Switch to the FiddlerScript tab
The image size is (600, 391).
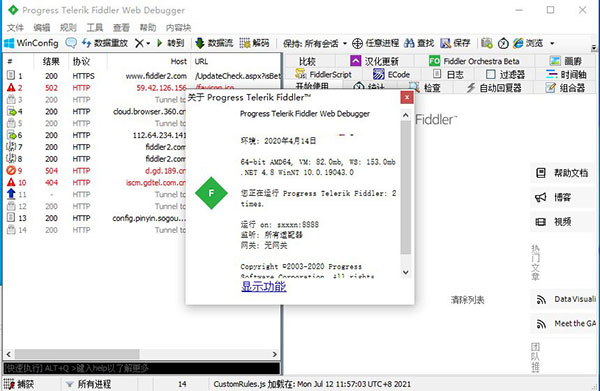323,74
